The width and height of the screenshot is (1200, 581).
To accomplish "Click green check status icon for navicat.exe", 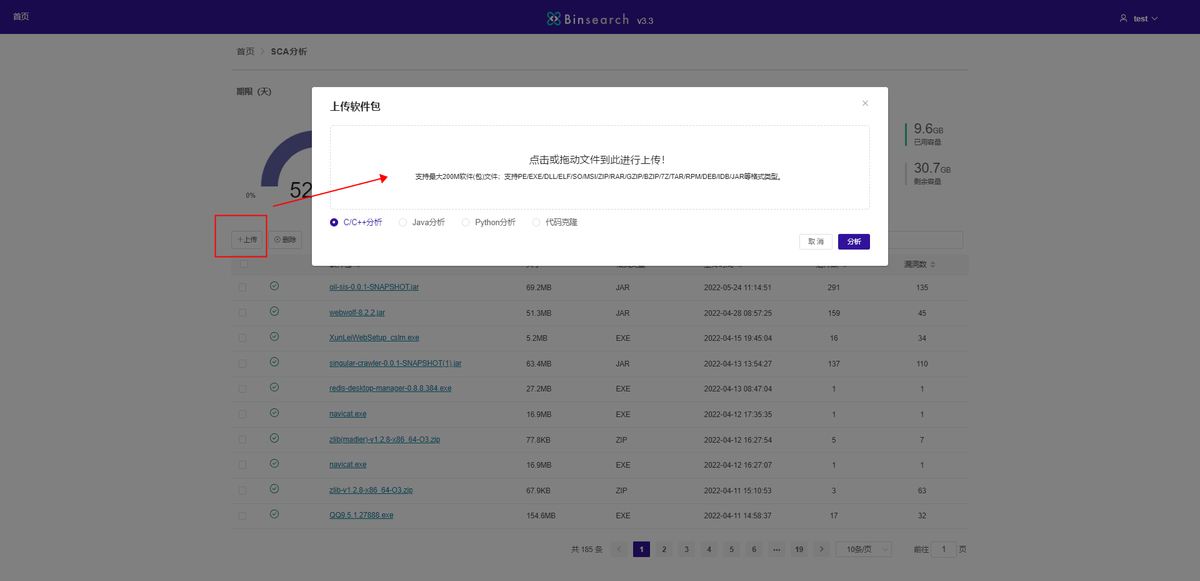I will pyautogui.click(x=273, y=414).
